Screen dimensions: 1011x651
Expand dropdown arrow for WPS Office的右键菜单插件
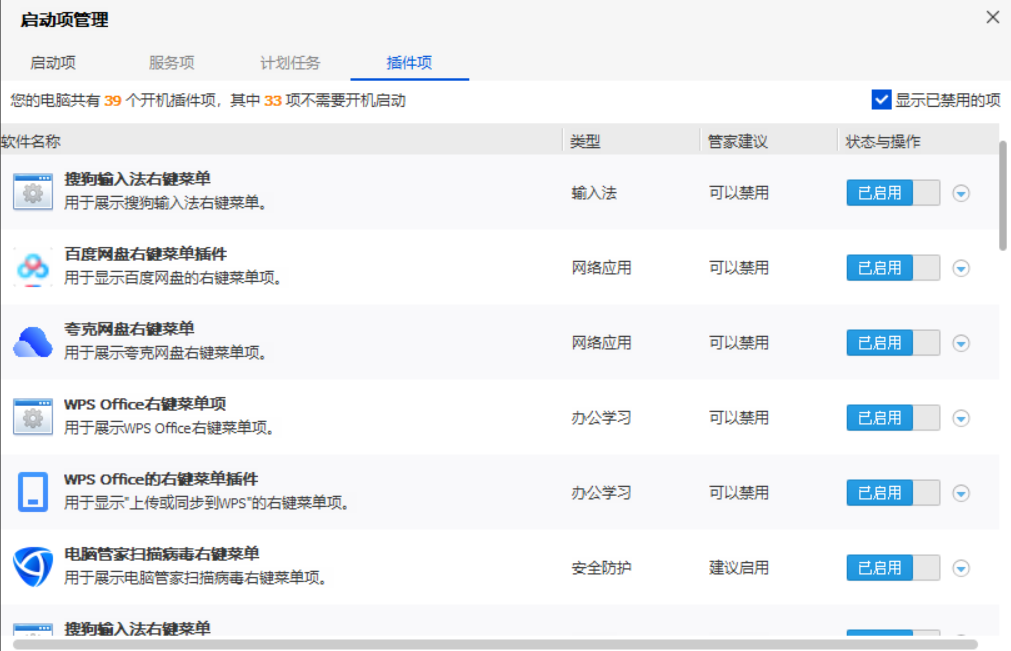pos(961,493)
